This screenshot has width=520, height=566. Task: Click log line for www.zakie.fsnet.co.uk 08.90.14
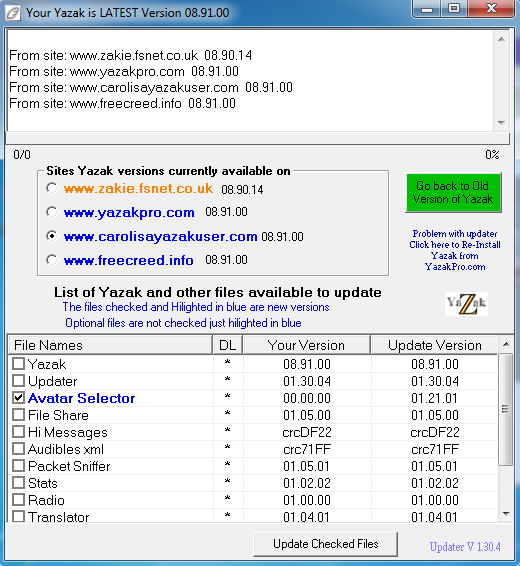pyautogui.click(x=130, y=55)
